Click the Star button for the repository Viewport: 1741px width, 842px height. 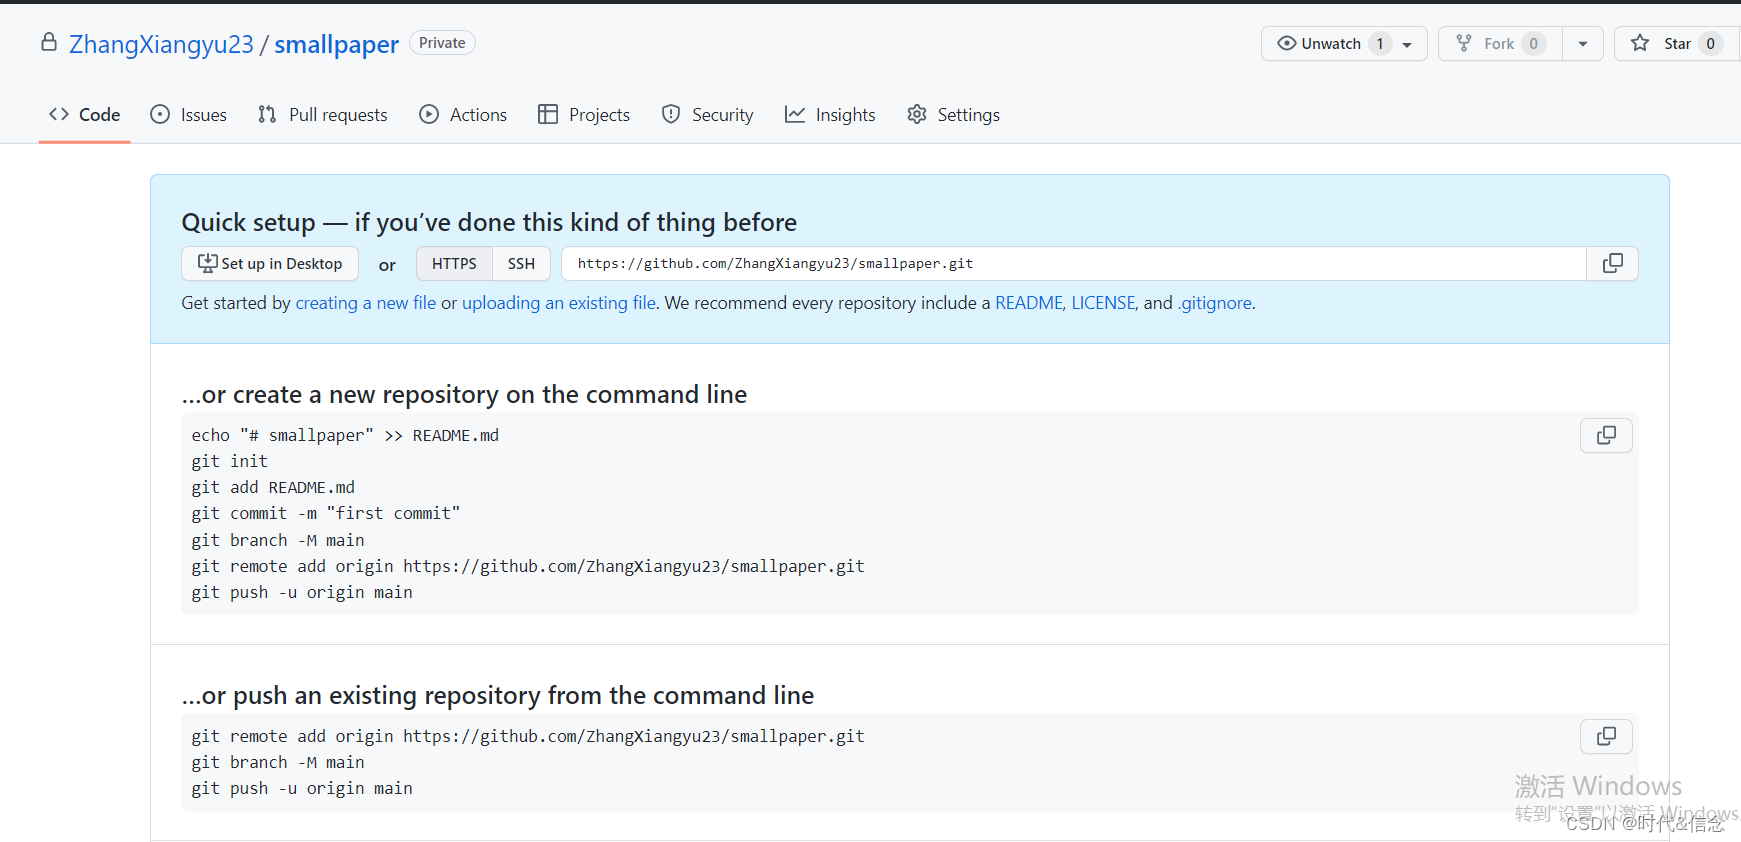coord(1665,44)
